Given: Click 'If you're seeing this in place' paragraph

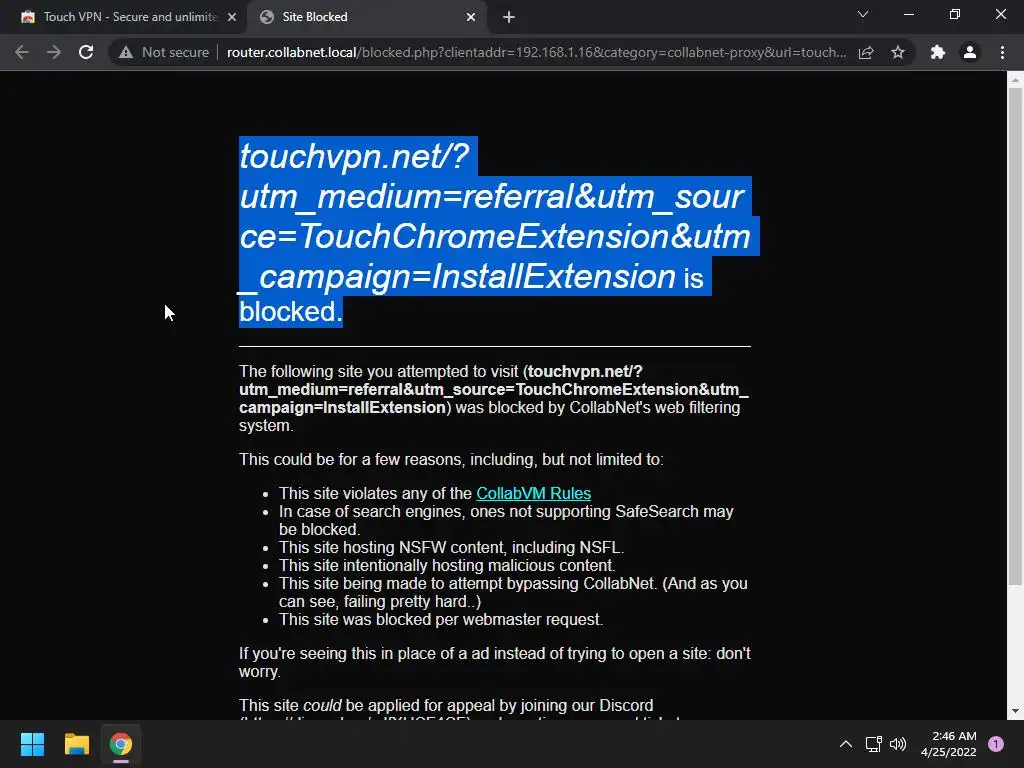Looking at the screenshot, I should pos(494,662).
